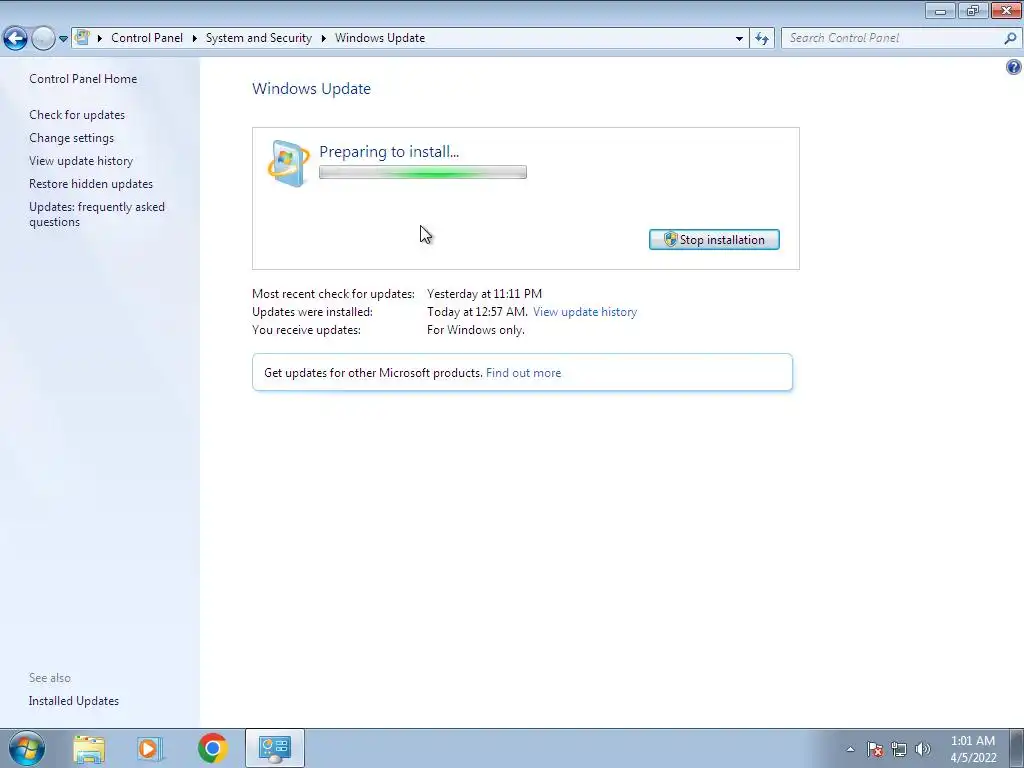Select Windows Update breadcrumb
The width and height of the screenshot is (1024, 768).
click(x=380, y=38)
